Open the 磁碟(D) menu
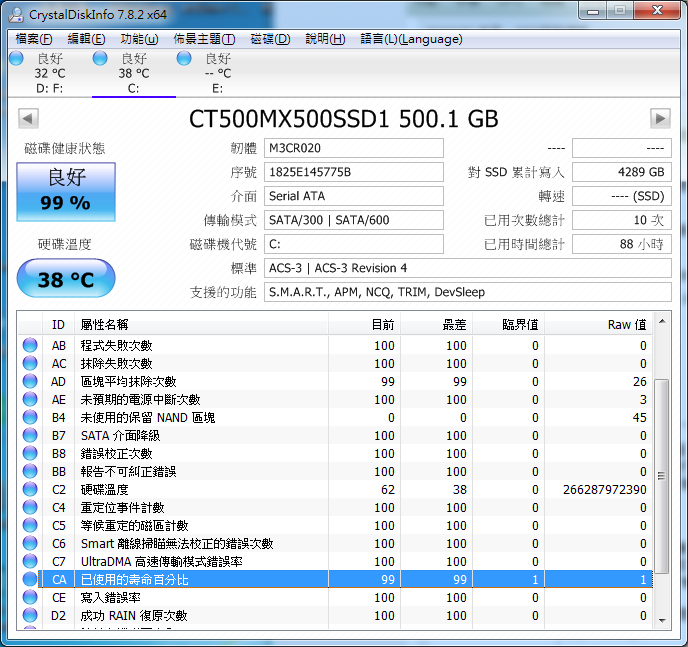 270,39
